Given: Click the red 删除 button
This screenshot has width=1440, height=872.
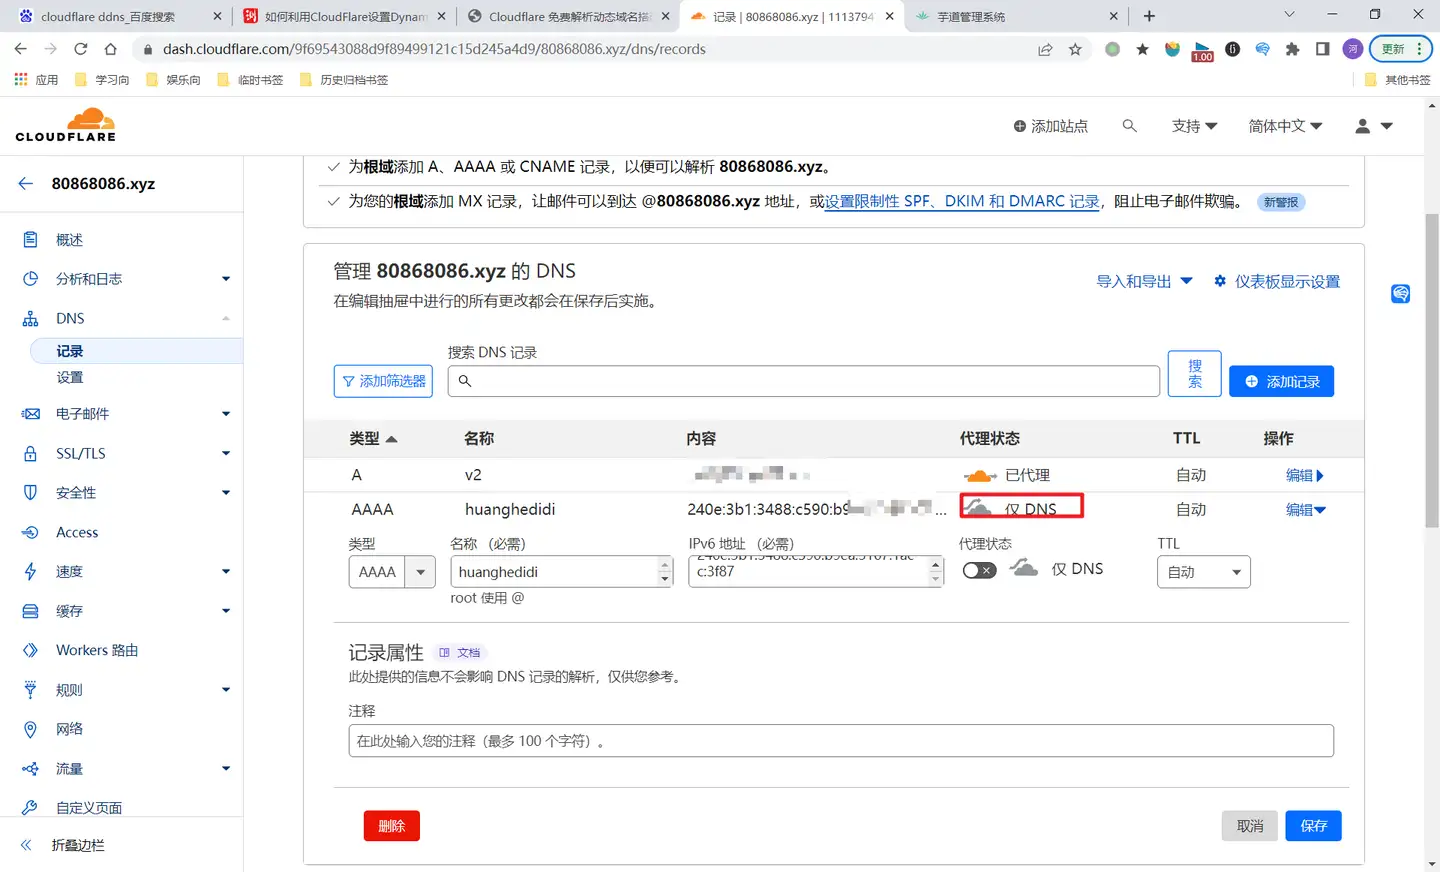Looking at the screenshot, I should (x=392, y=826).
